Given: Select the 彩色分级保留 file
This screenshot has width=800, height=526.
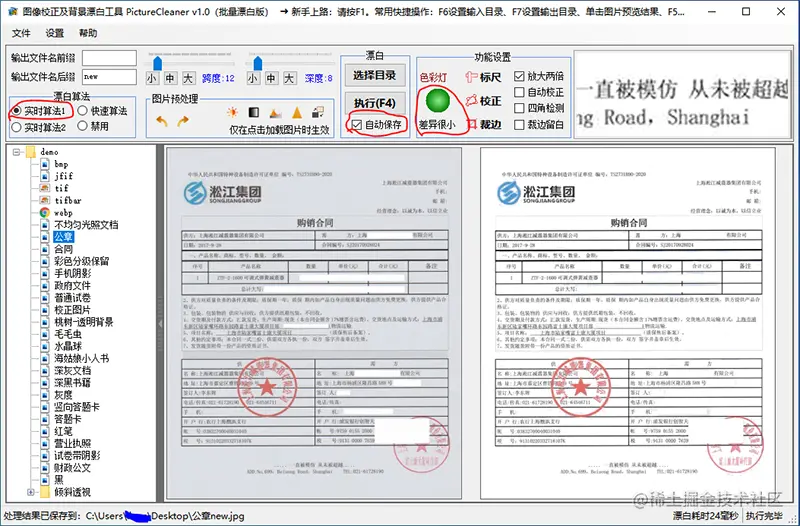Looking at the screenshot, I should pyautogui.click(x=82, y=261).
